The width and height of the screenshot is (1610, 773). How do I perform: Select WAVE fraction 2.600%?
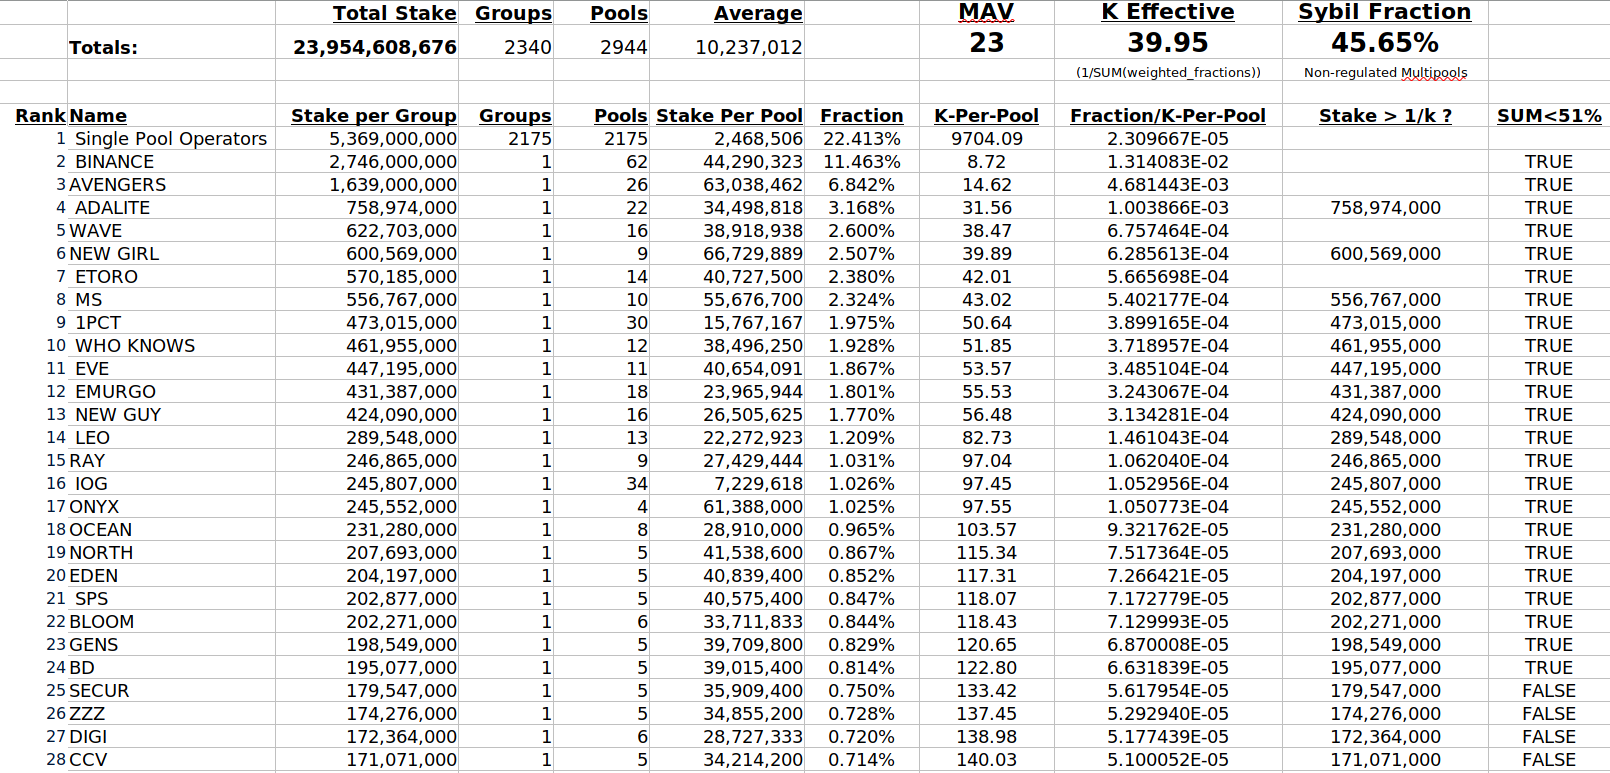click(x=861, y=231)
